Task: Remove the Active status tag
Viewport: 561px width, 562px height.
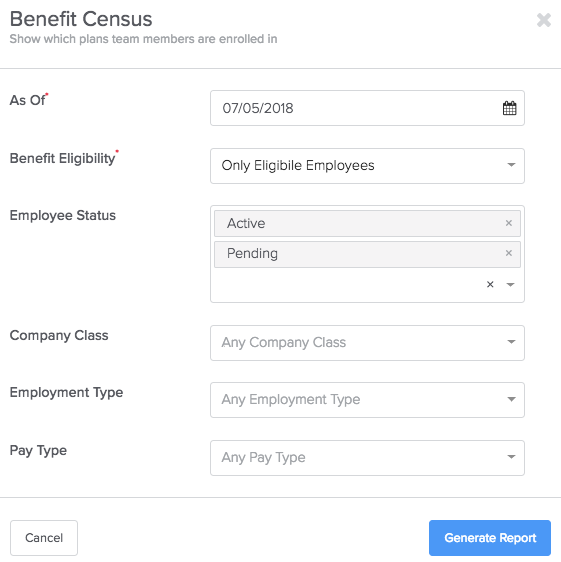Action: tap(508, 223)
